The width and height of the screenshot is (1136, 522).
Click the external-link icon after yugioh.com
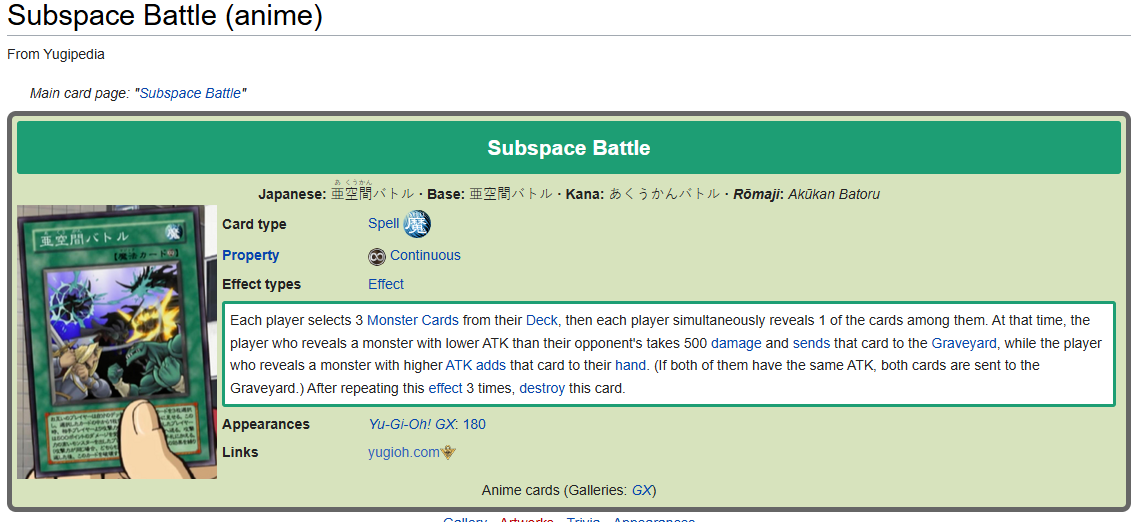449,452
